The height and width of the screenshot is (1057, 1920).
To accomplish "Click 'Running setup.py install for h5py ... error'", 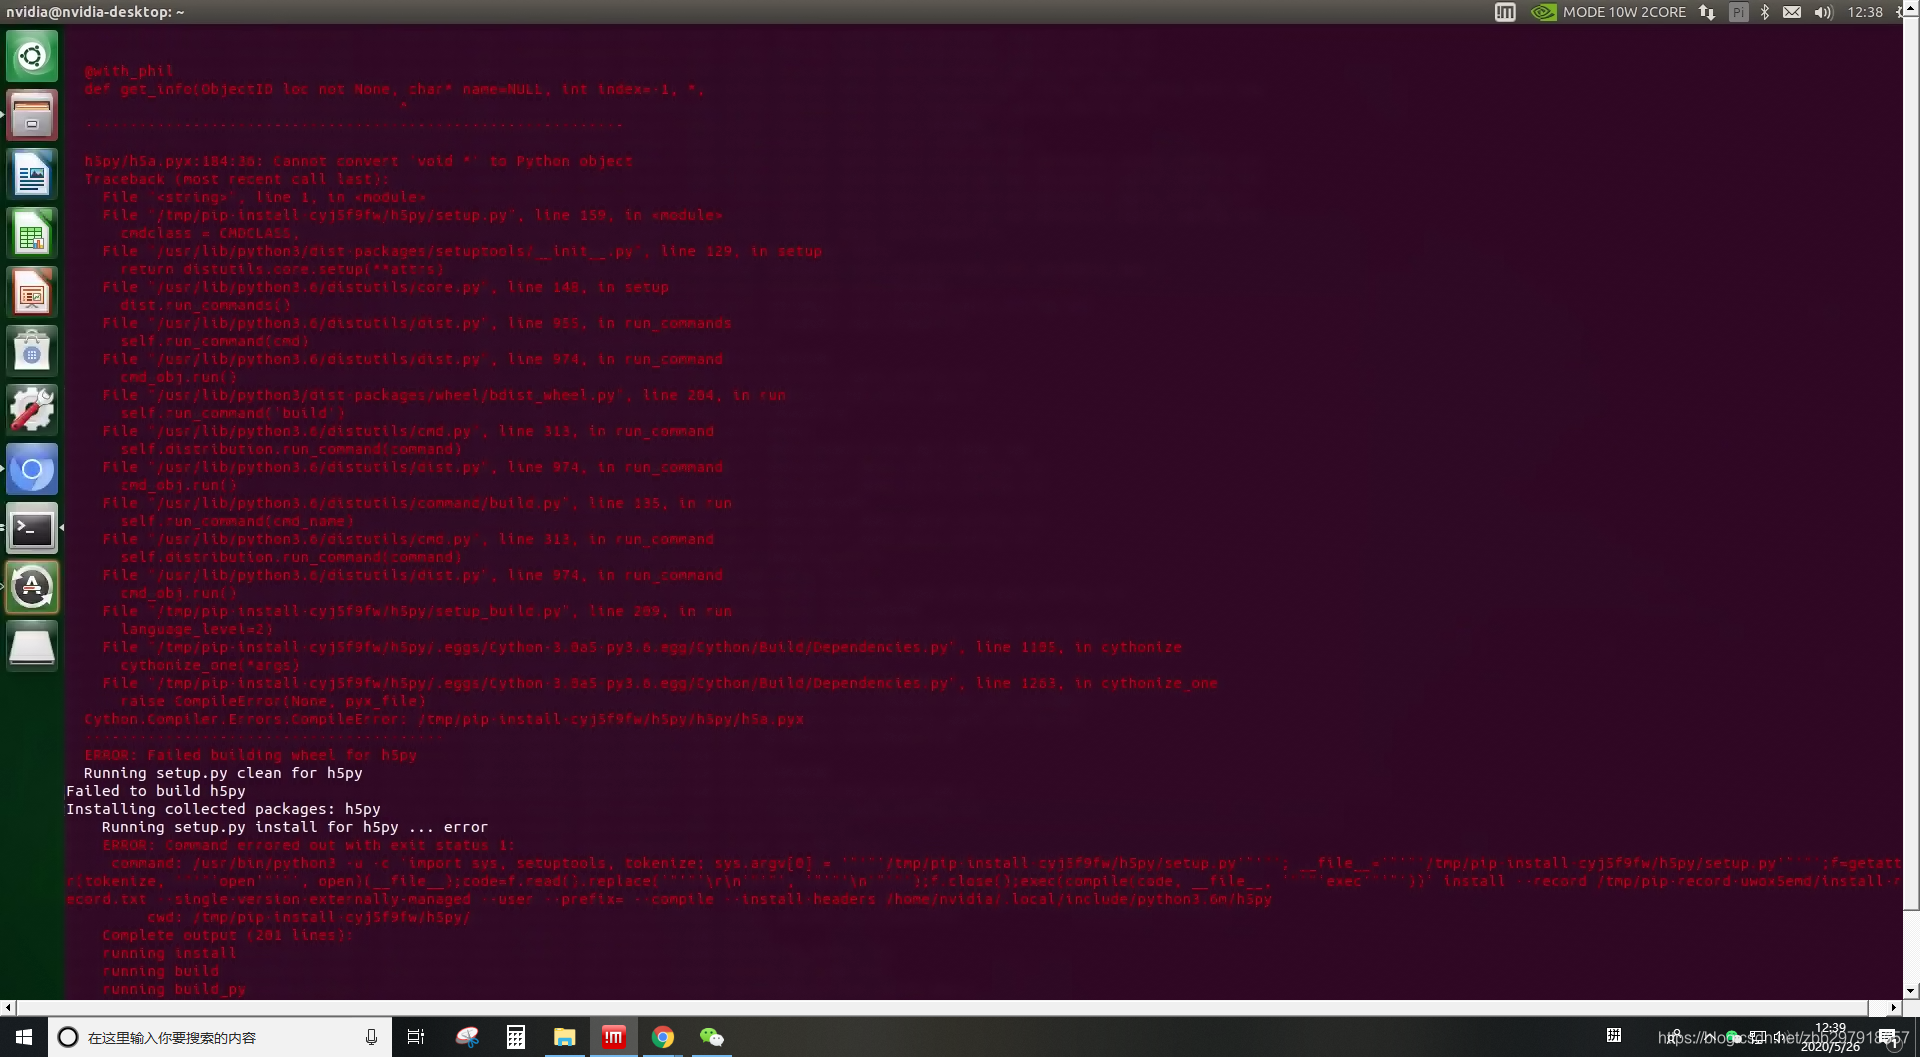I will click(x=295, y=827).
